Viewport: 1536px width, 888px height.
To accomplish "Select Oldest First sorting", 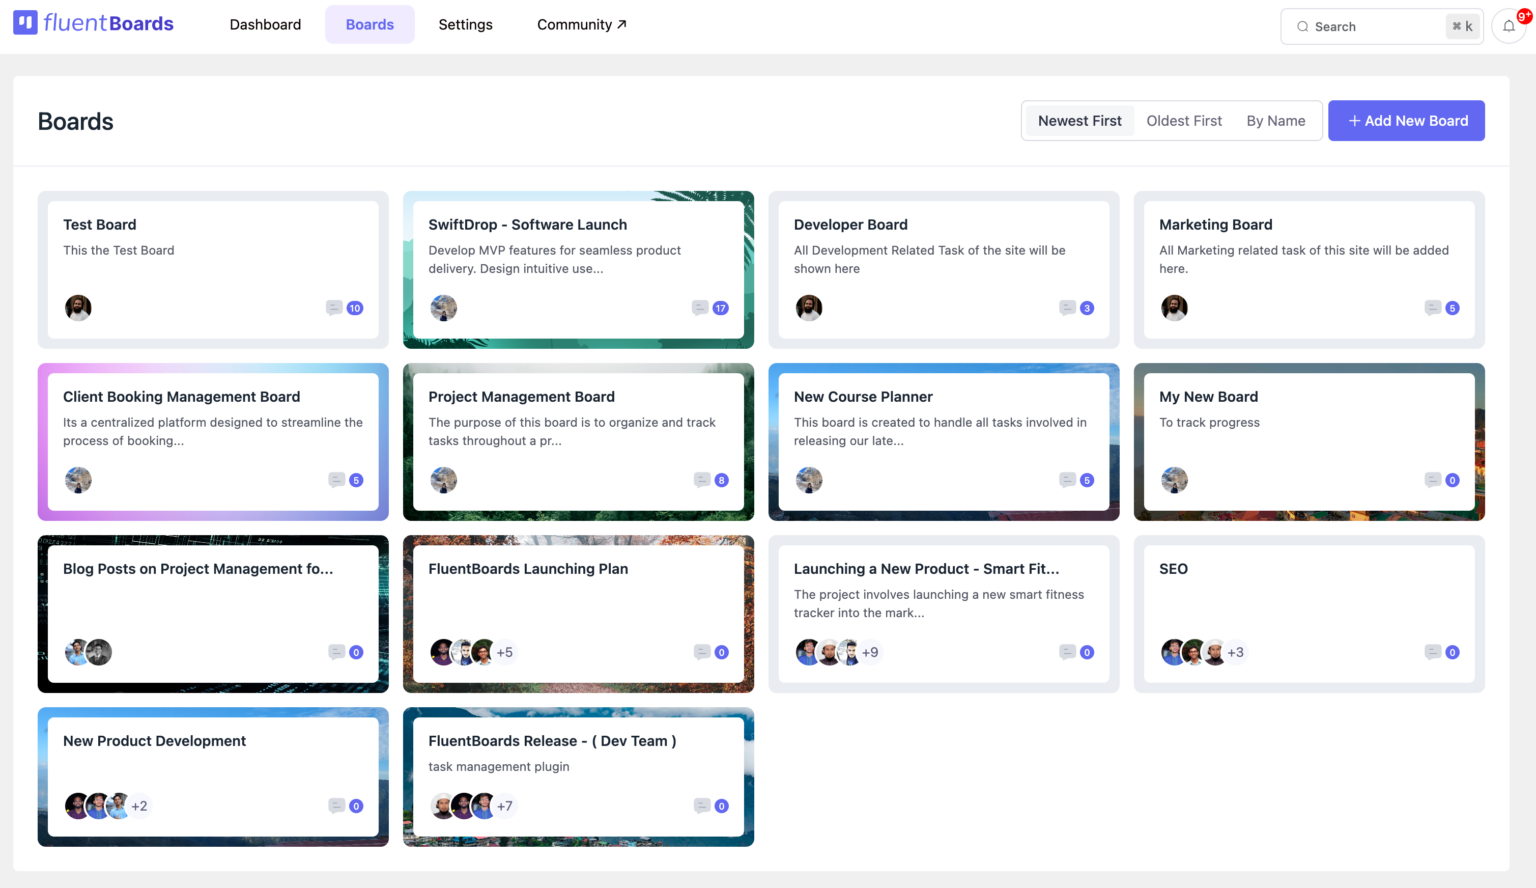I will [x=1184, y=120].
